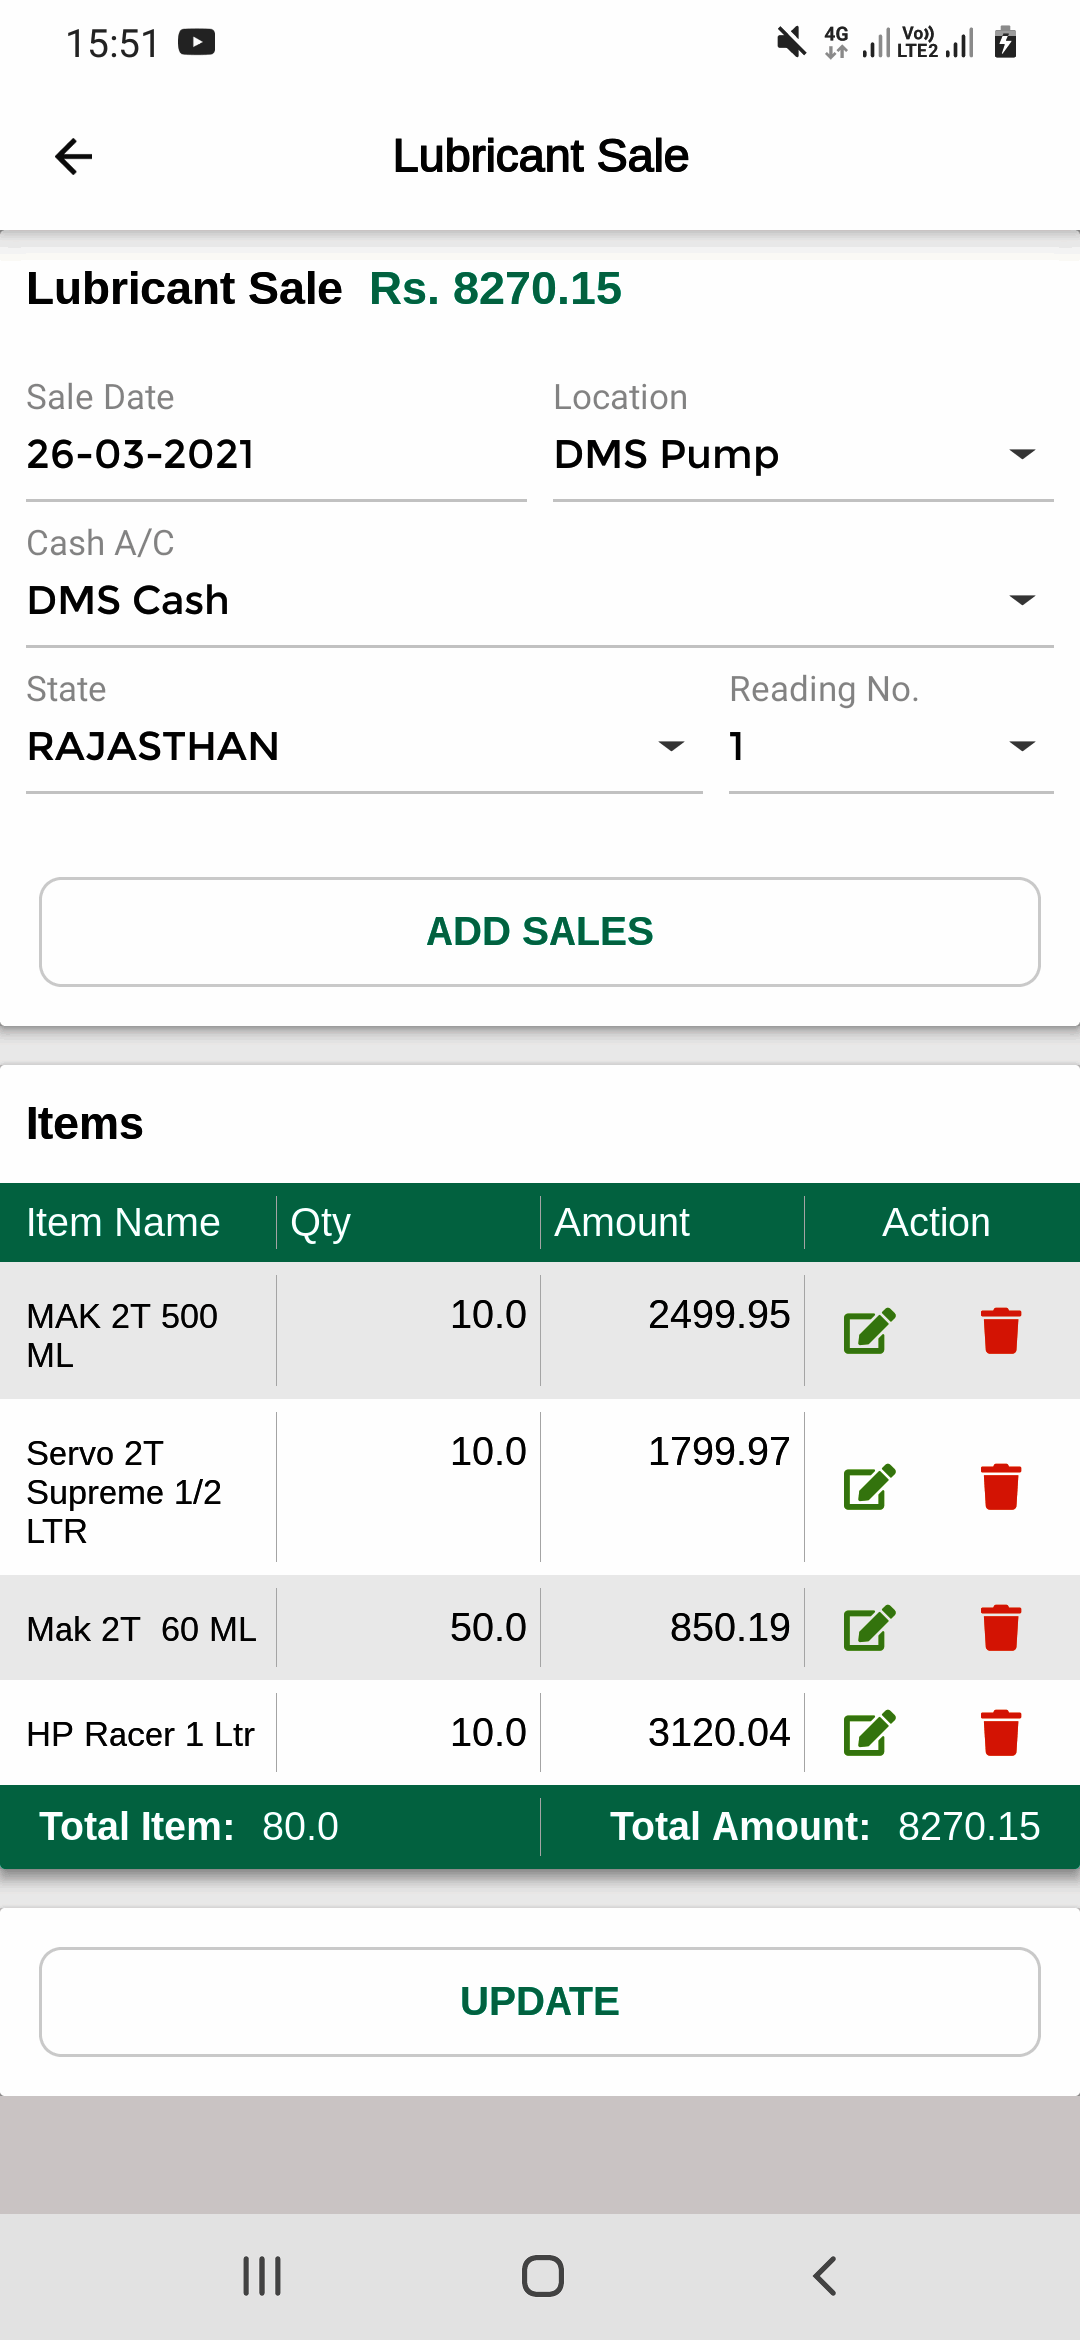This screenshot has height=2340, width=1080.
Task: Edit the HP Racer 1 Ltr entry
Action: [869, 1733]
